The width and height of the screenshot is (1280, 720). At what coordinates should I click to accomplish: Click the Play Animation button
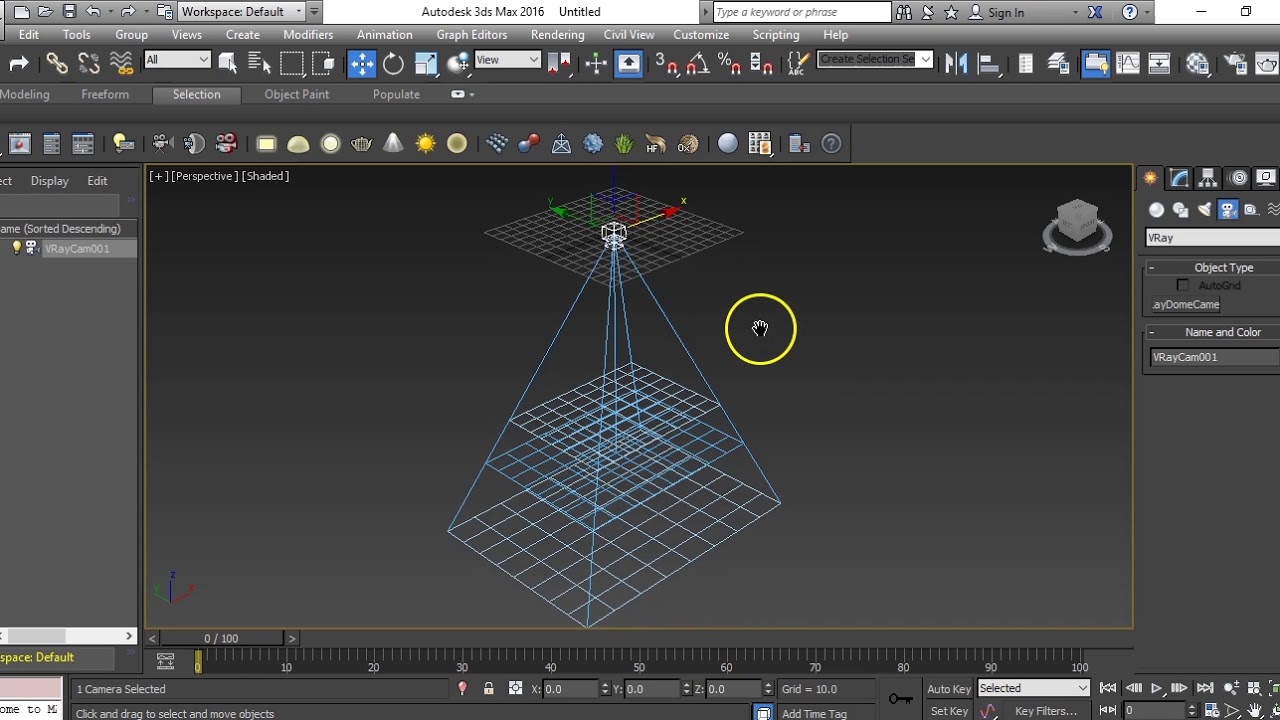coord(1156,688)
